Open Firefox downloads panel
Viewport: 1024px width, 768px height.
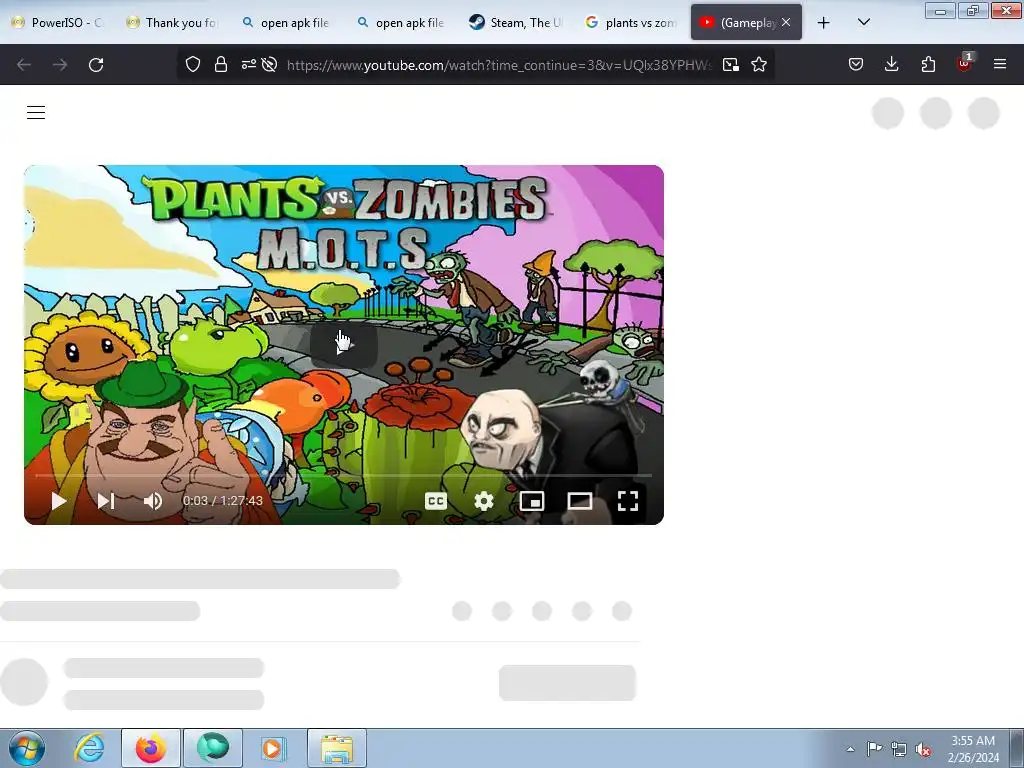(891, 64)
